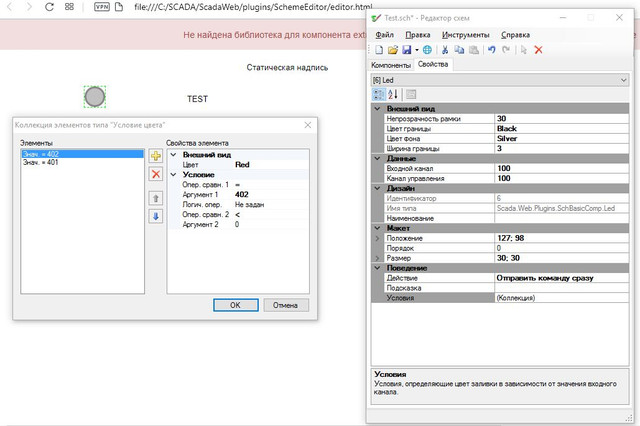The image size is (640, 426).
Task: Click the property pages icon
Action: point(411,95)
